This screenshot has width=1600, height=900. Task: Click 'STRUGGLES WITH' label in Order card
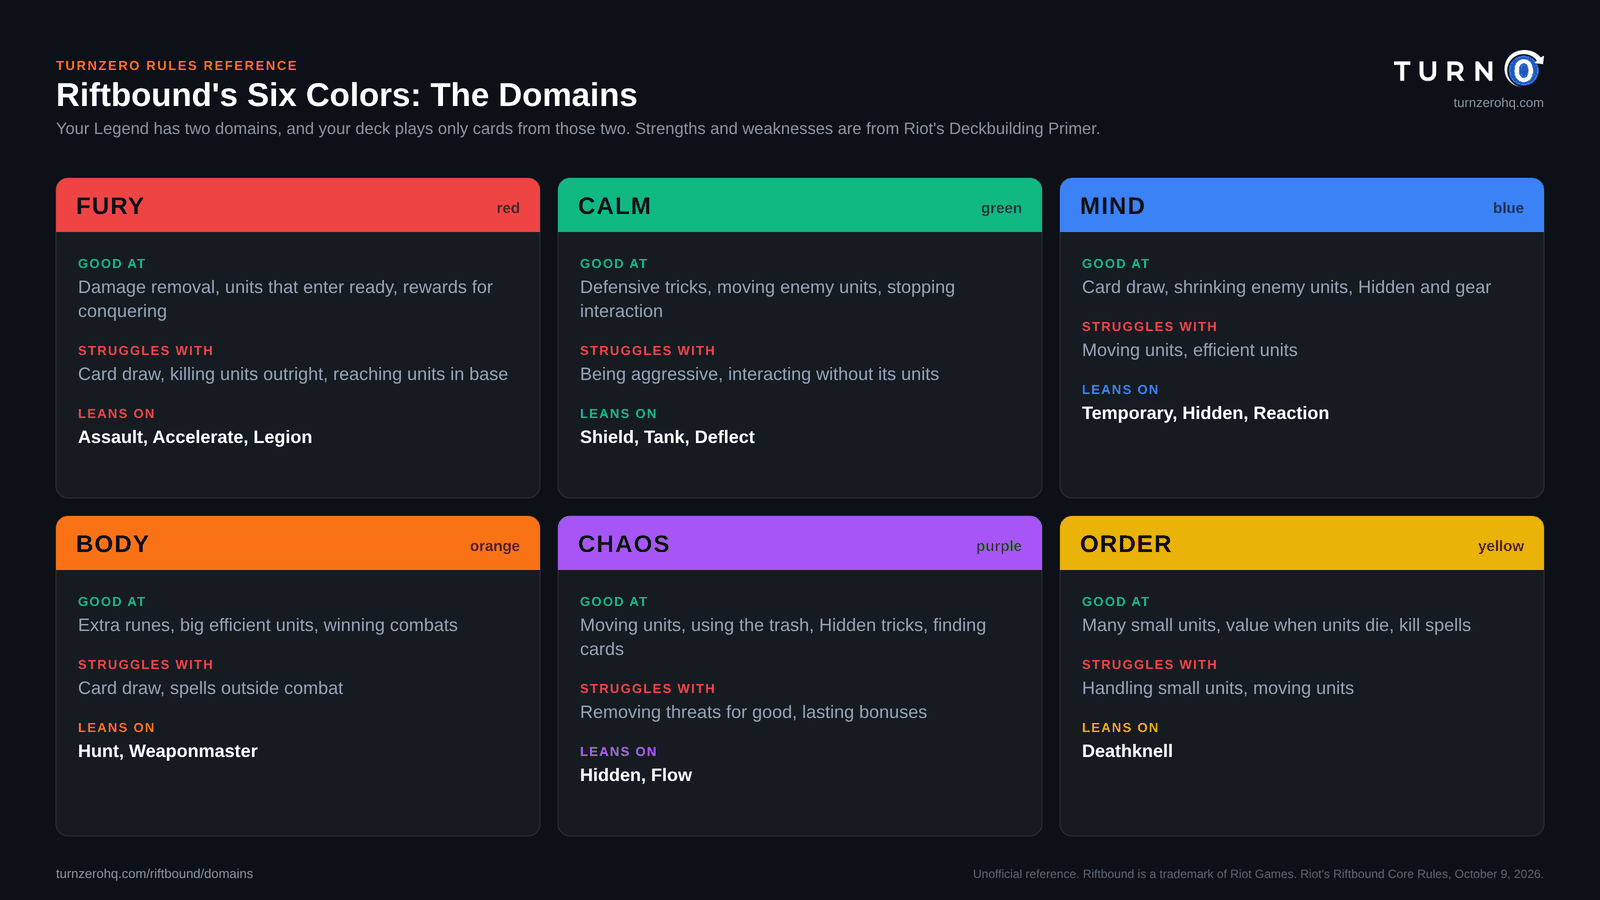(1149, 665)
